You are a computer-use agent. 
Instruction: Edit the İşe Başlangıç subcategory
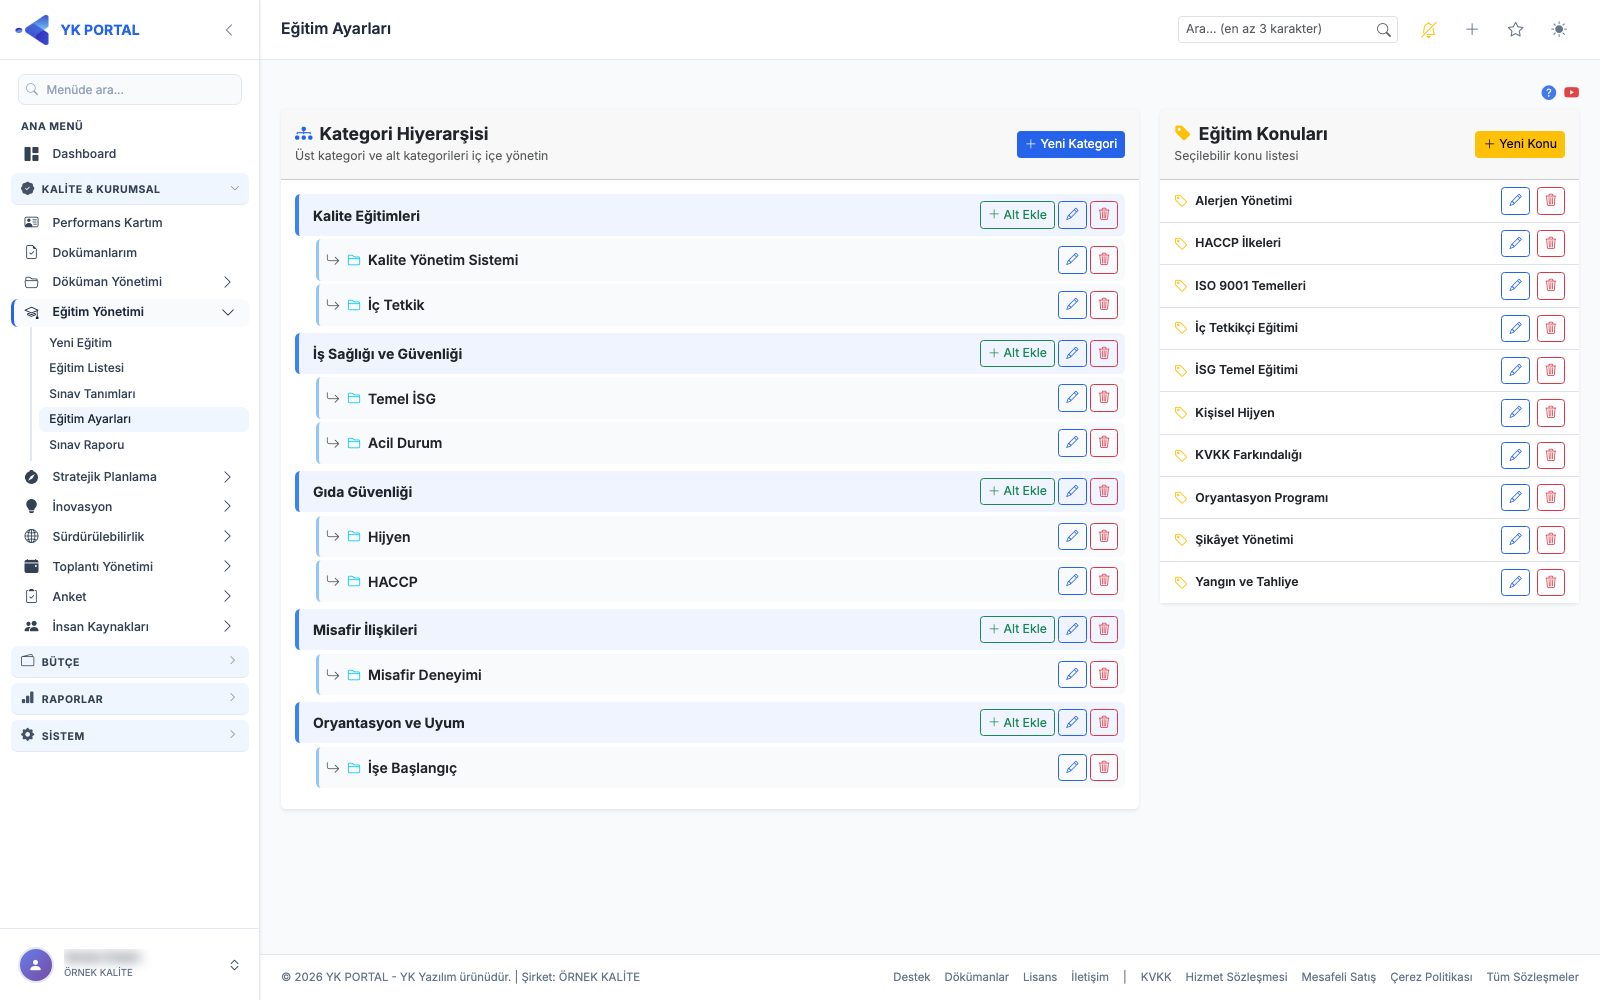[1072, 768]
